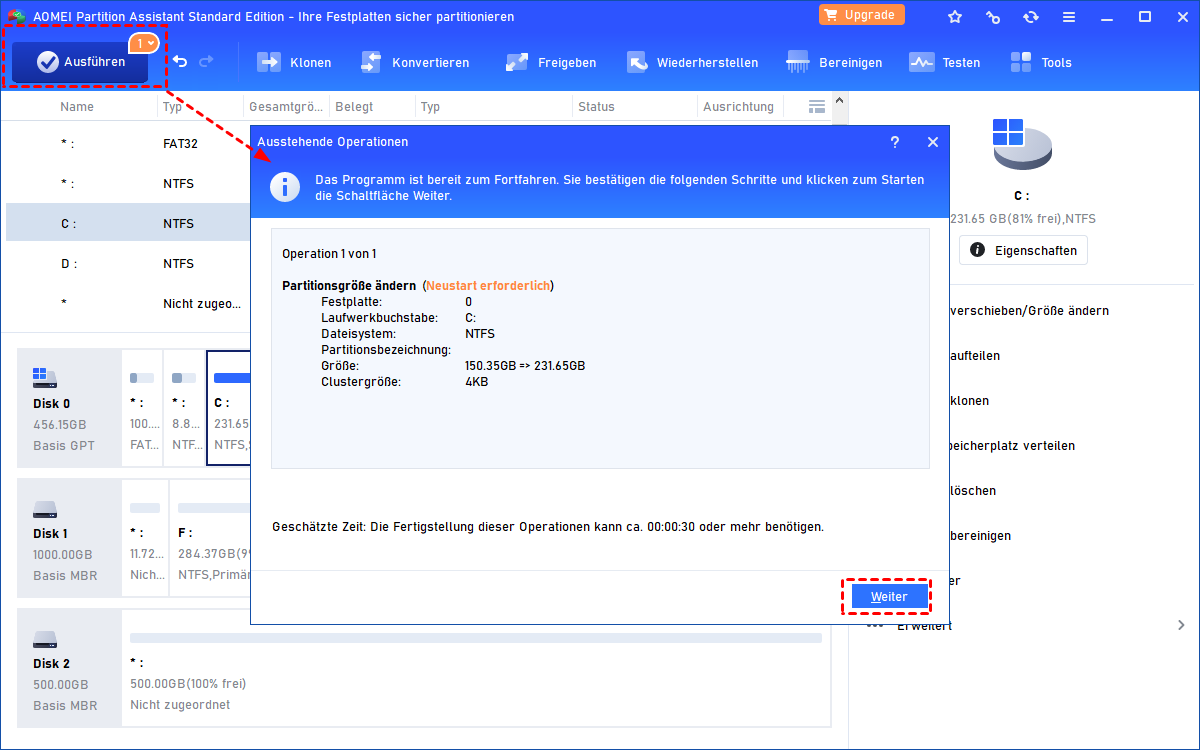This screenshot has width=1200, height=750.
Task: Click the orange Upgrade button
Action: point(862,14)
